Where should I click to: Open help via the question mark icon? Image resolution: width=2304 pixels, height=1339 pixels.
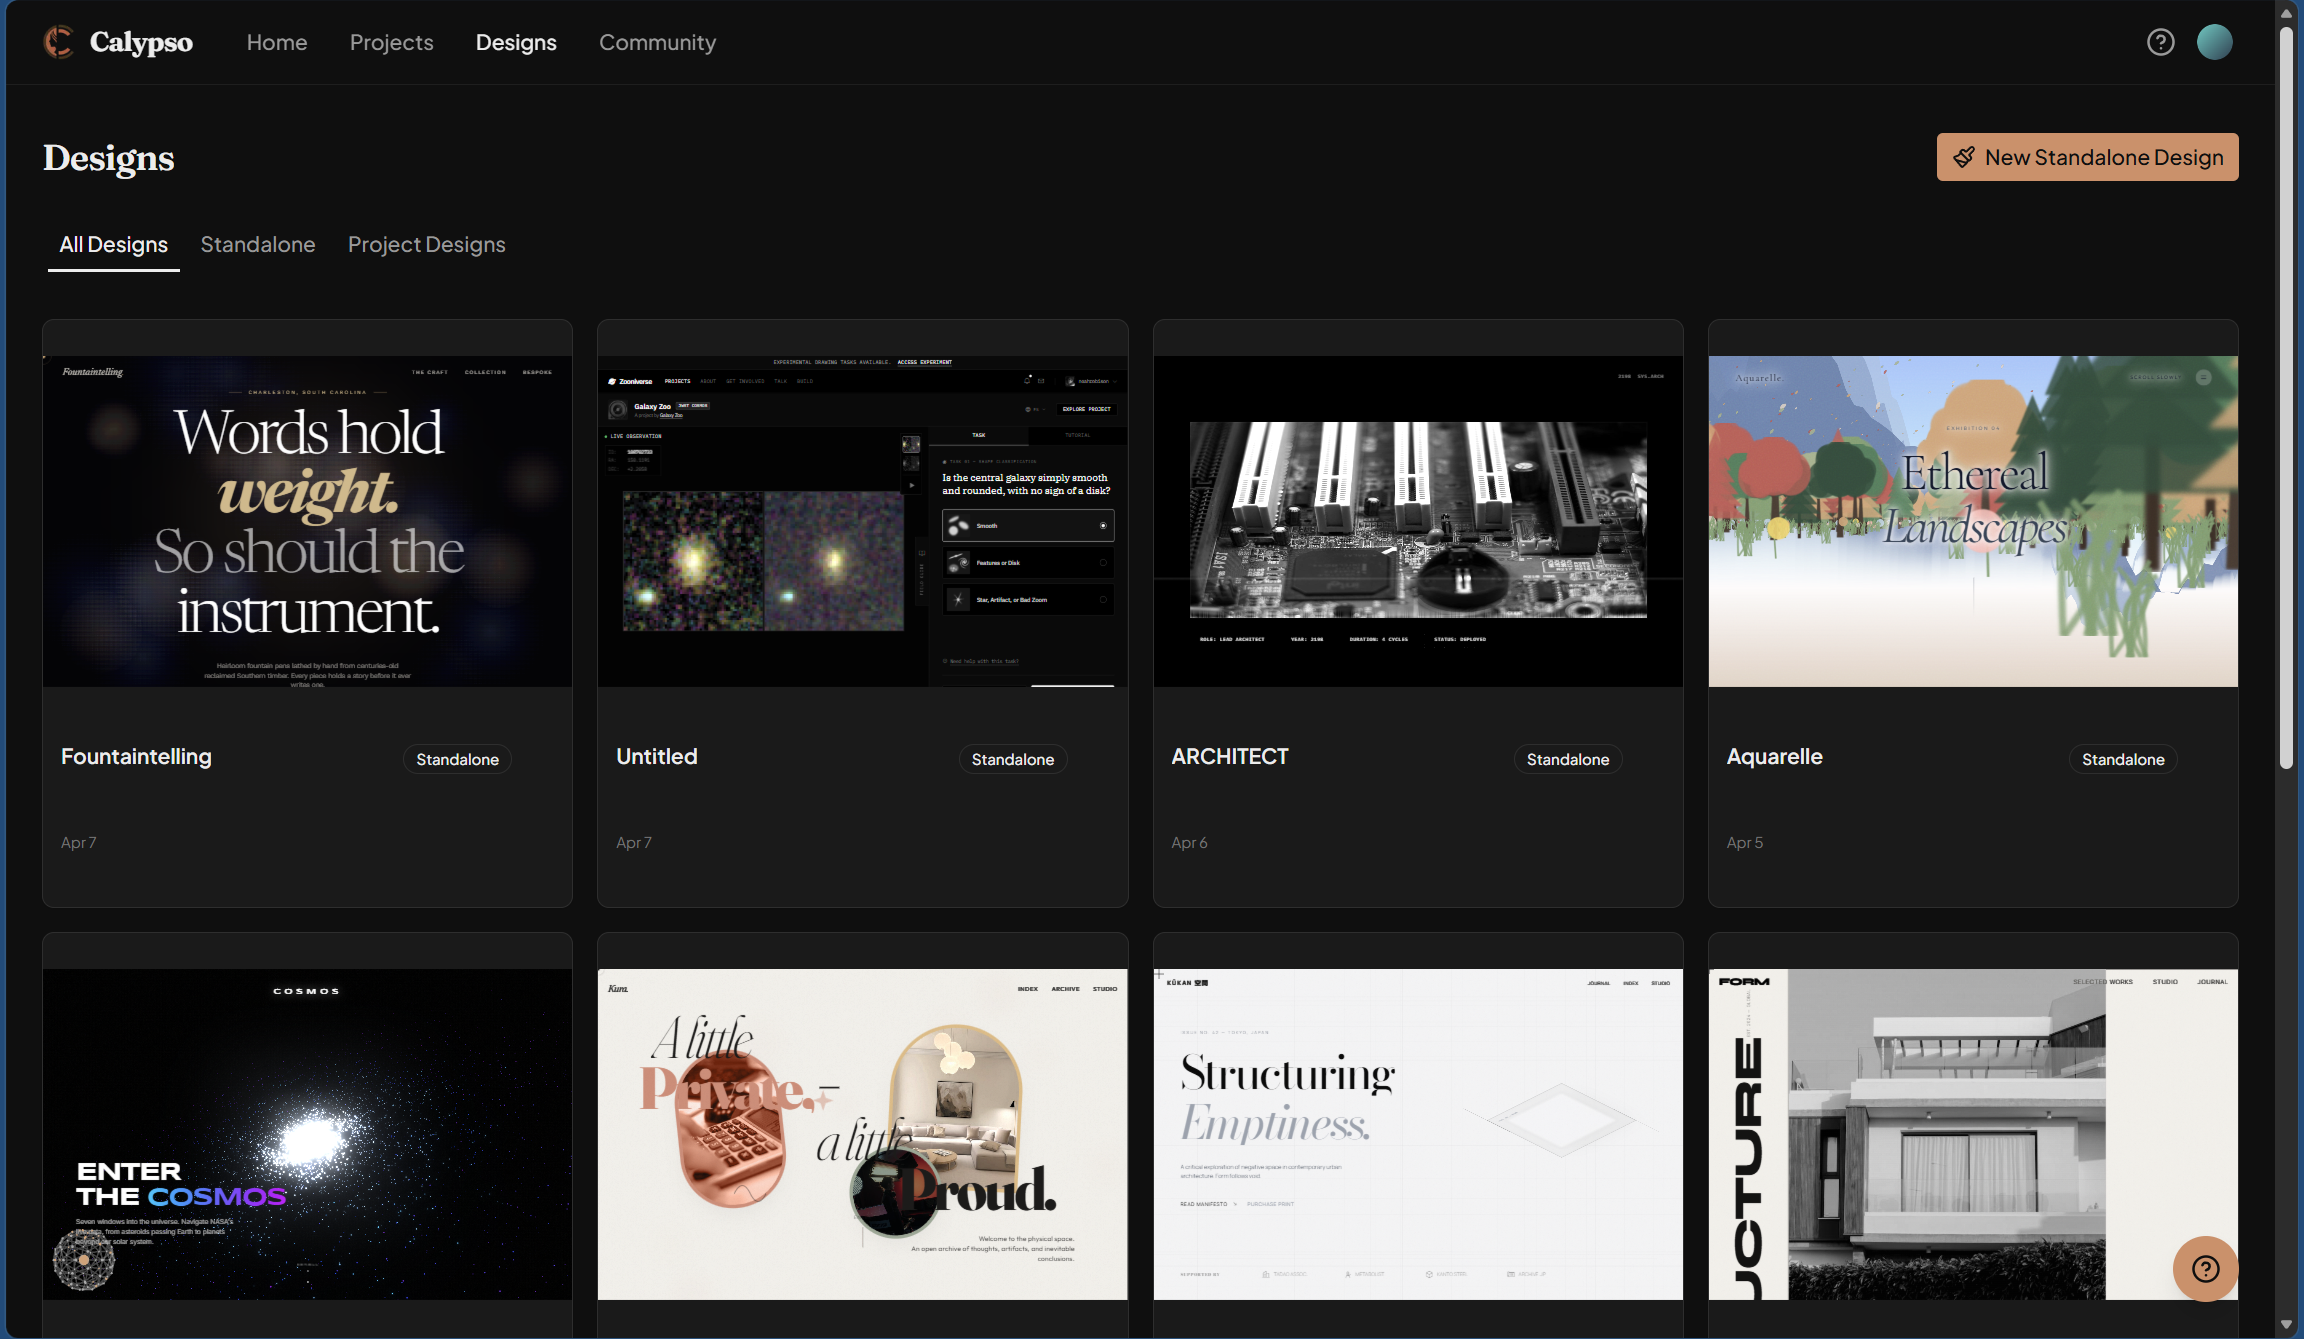2160,41
